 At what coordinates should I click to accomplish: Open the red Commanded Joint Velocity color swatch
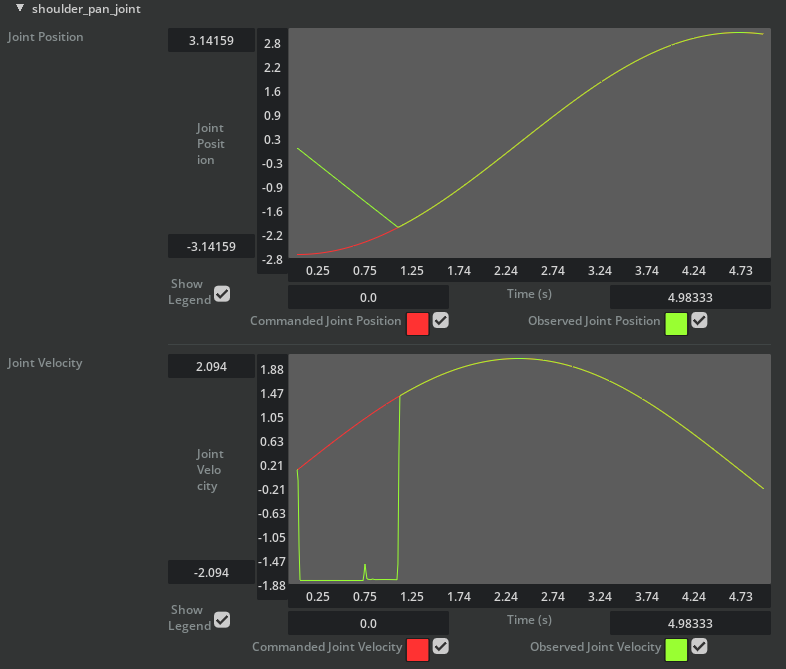point(418,650)
